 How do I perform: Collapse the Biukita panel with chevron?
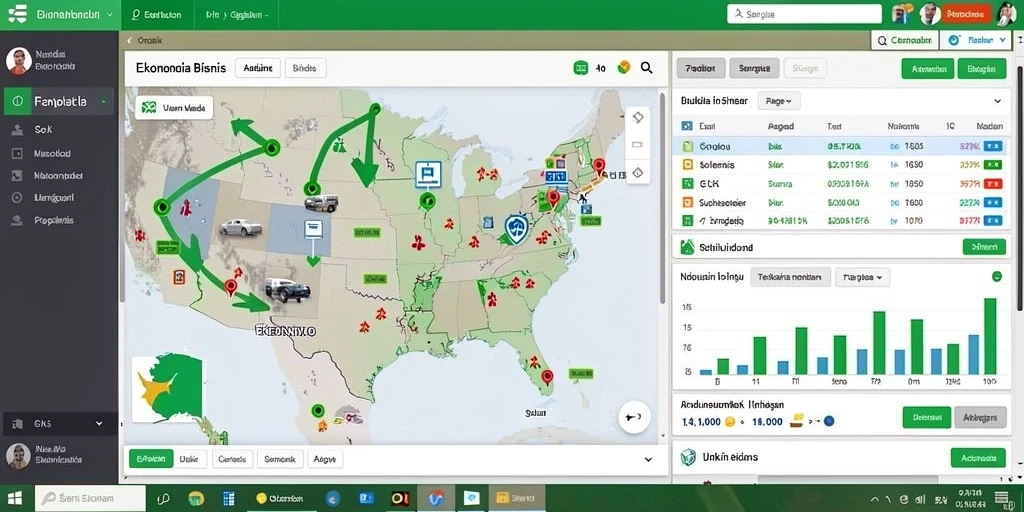coord(997,101)
